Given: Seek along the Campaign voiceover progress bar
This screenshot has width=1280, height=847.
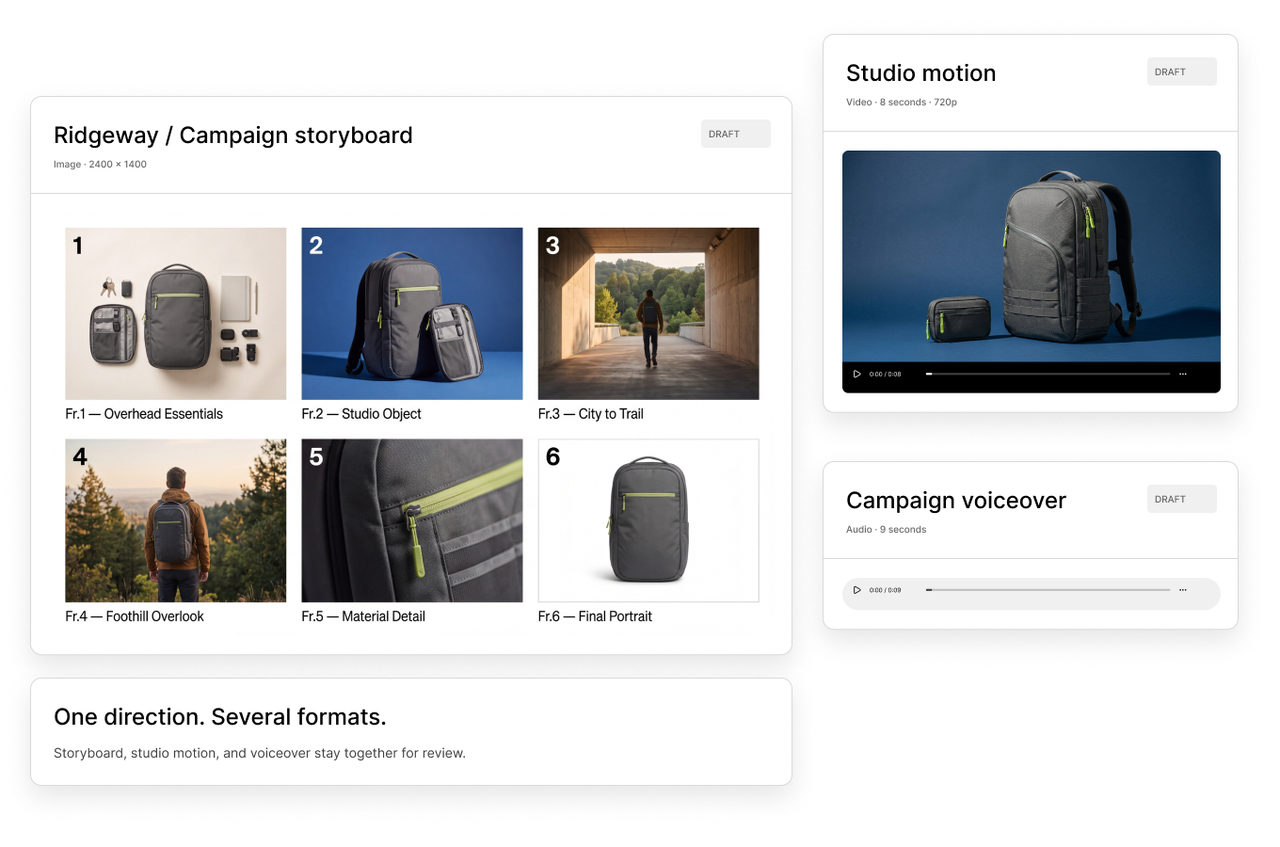Looking at the screenshot, I should 1048,590.
